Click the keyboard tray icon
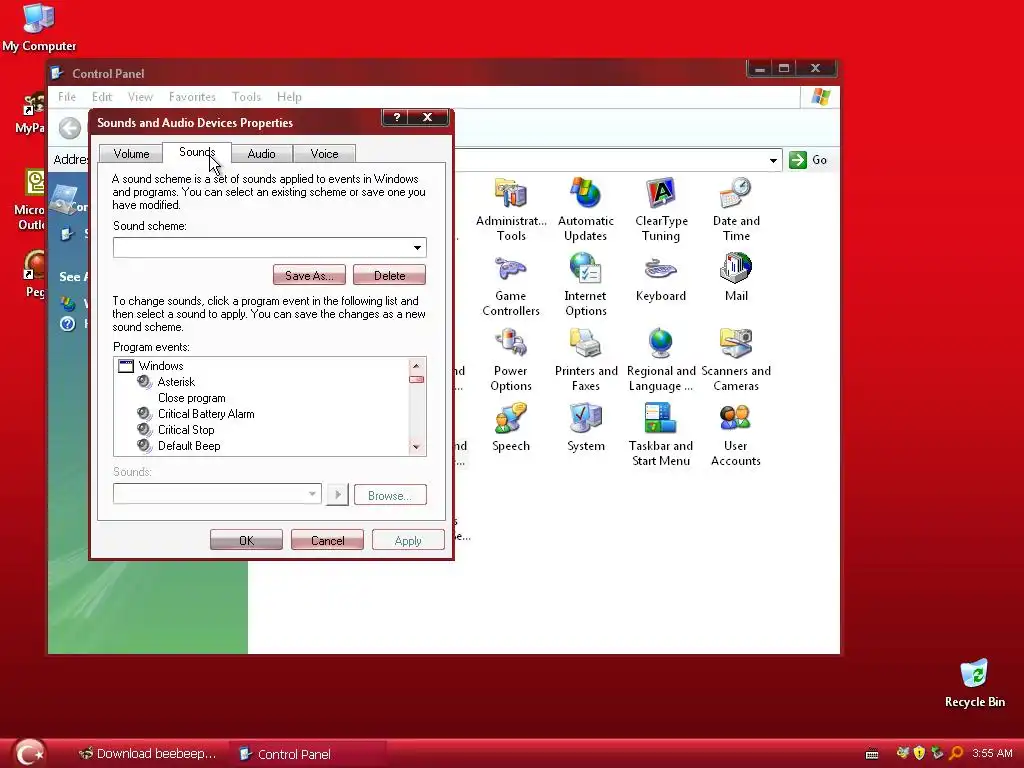 pos(872,754)
